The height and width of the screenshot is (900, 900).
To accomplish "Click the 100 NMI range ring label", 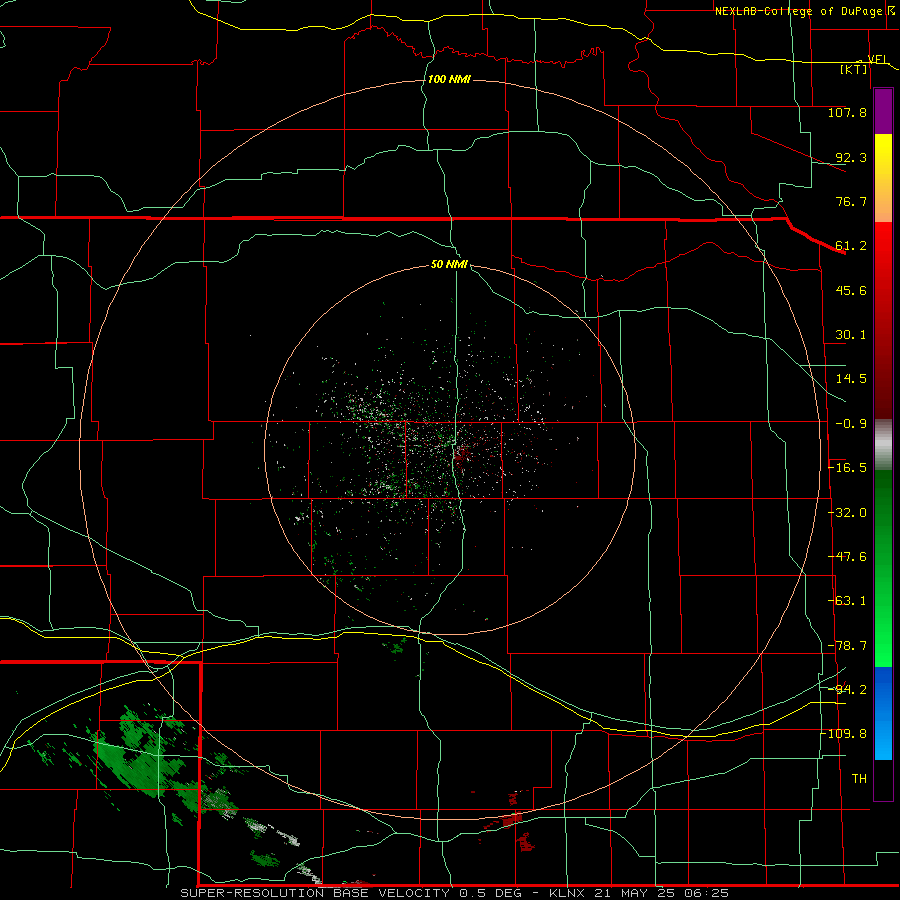I will point(449,79).
